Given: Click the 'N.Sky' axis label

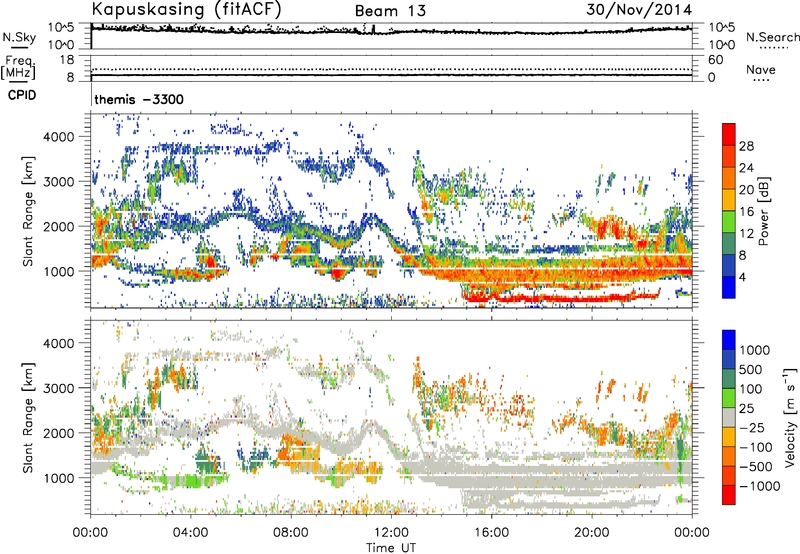Looking at the screenshot, I should (x=19, y=37).
